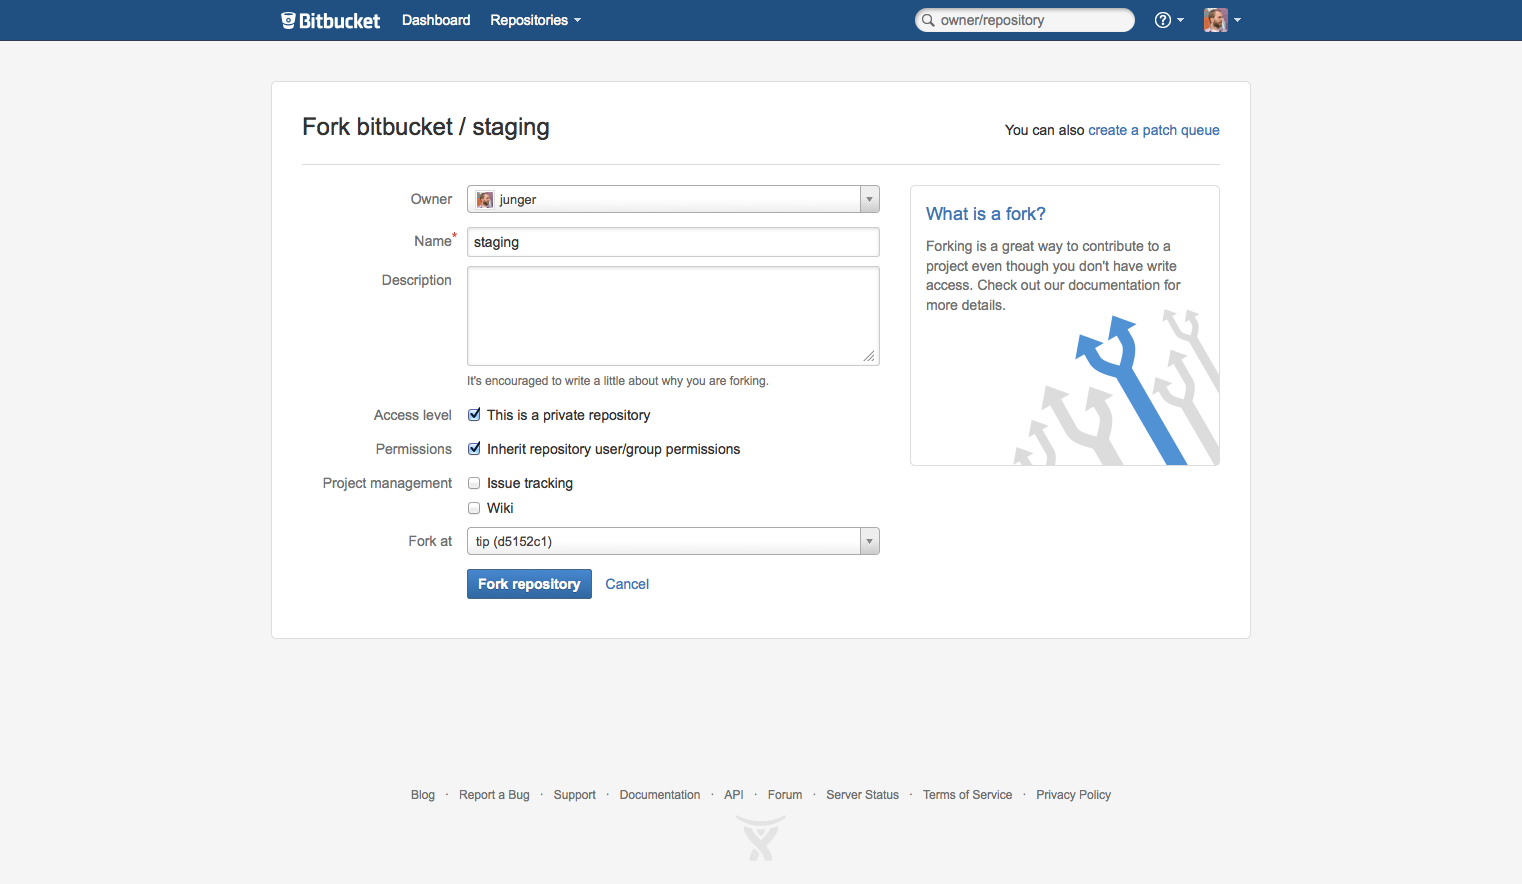Click the Cancel link

(x=627, y=583)
